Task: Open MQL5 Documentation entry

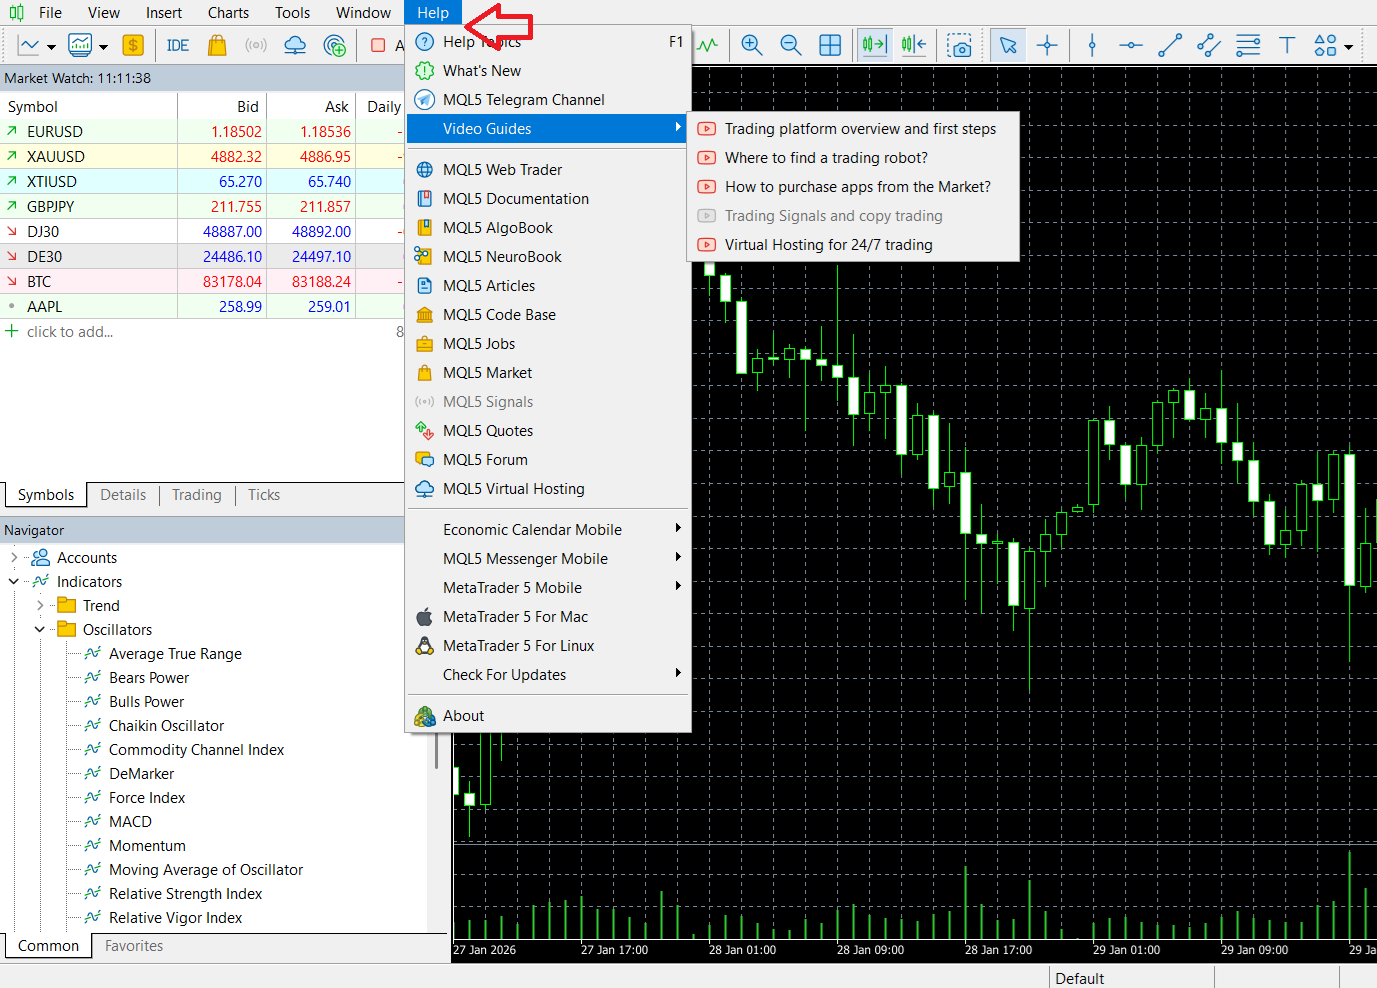Action: tap(548, 199)
